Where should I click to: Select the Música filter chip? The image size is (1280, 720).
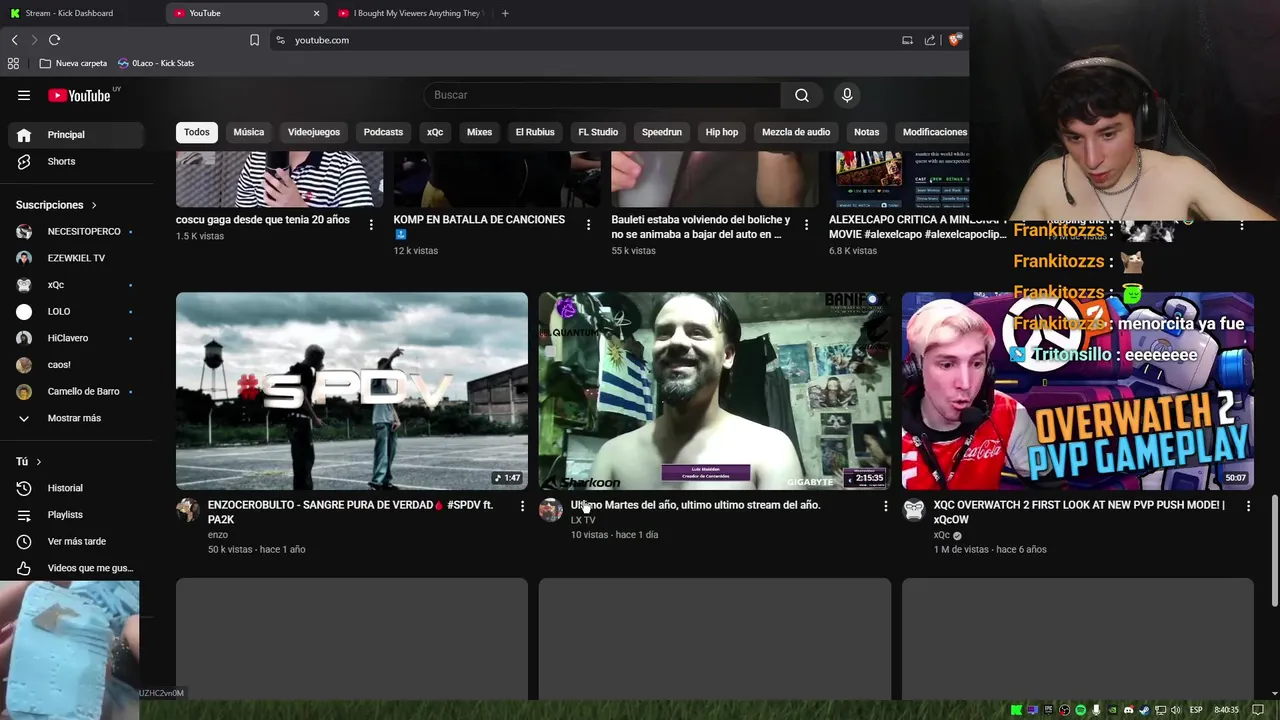[249, 132]
